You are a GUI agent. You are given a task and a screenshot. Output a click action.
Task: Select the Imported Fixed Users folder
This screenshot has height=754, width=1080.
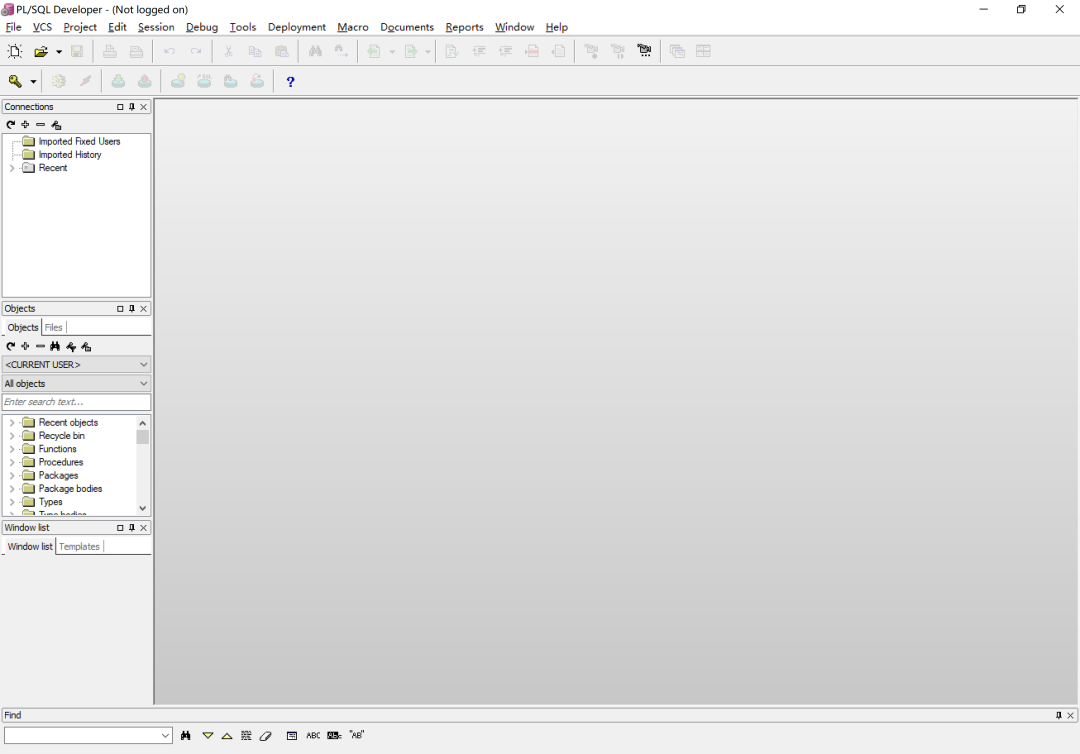pyautogui.click(x=79, y=141)
